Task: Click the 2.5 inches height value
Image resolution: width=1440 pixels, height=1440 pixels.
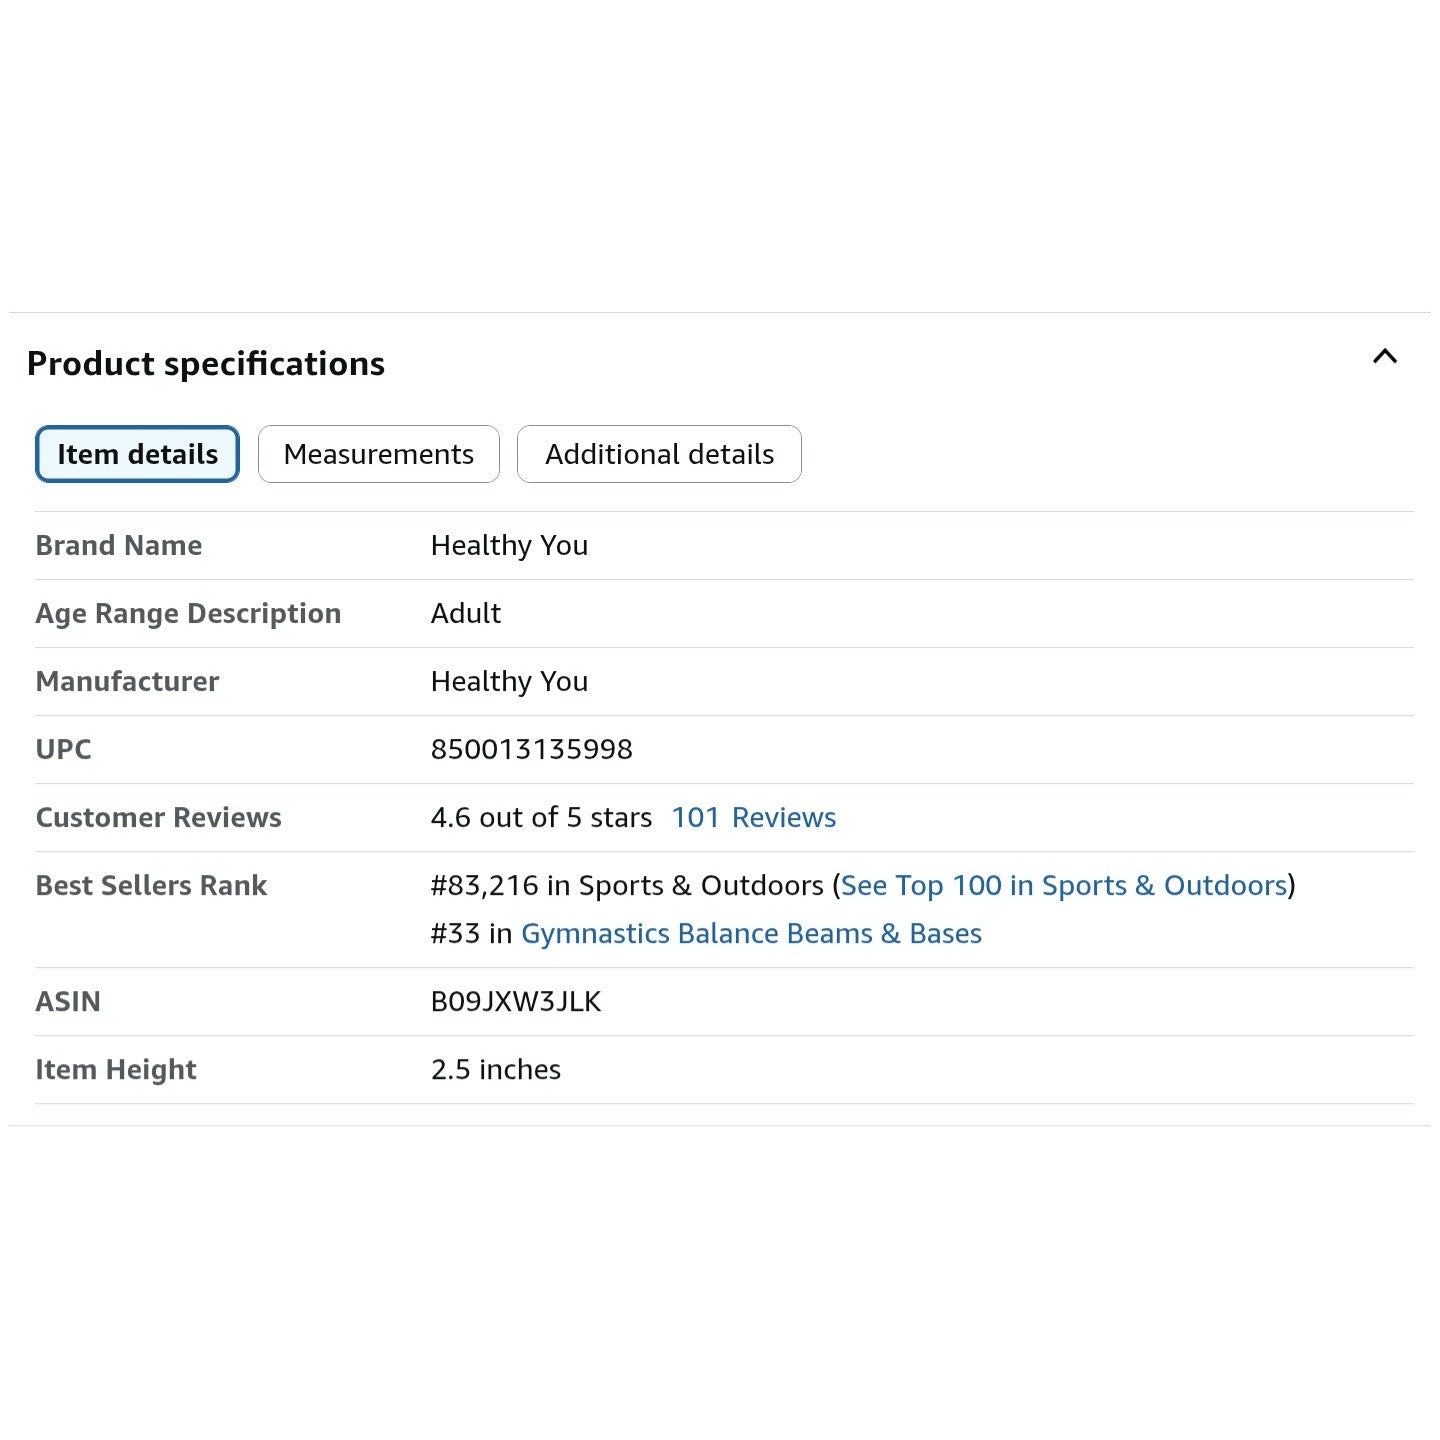Action: [496, 1069]
